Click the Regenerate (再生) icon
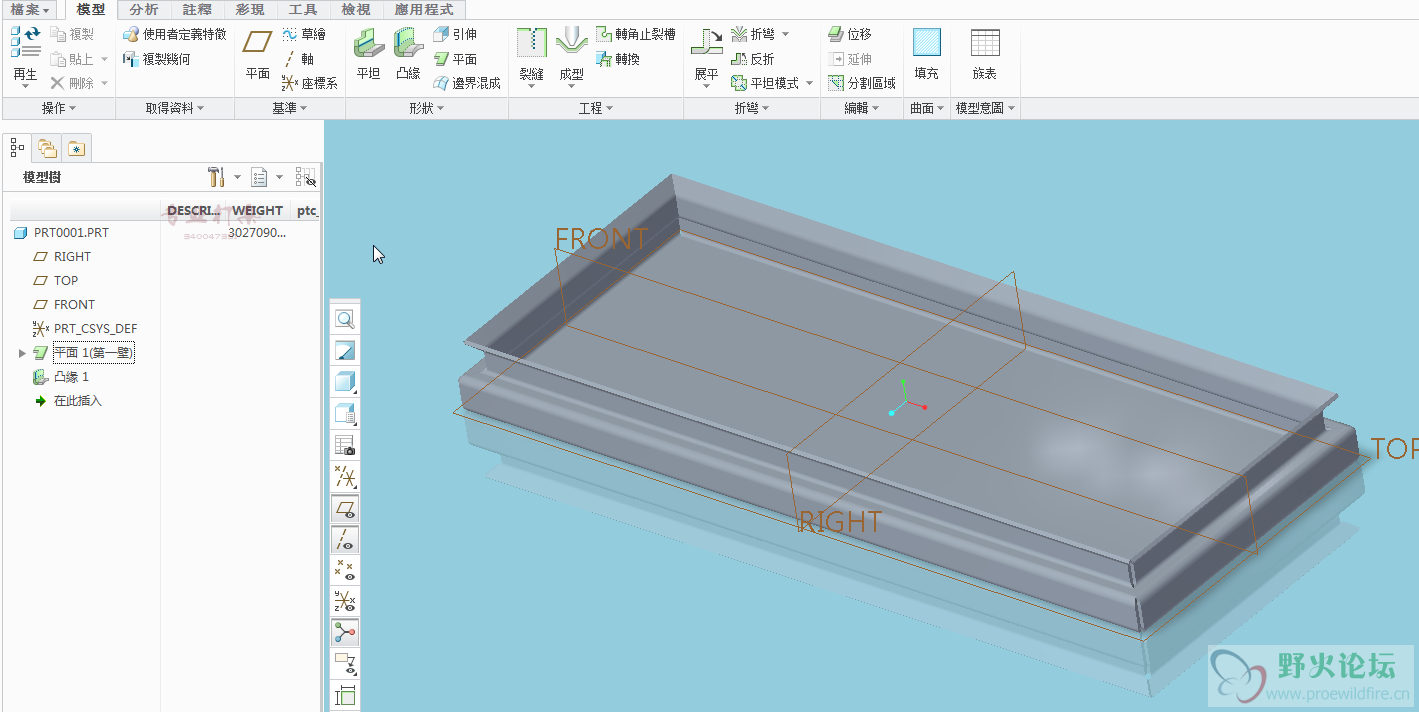Image resolution: width=1419 pixels, height=712 pixels. click(26, 43)
